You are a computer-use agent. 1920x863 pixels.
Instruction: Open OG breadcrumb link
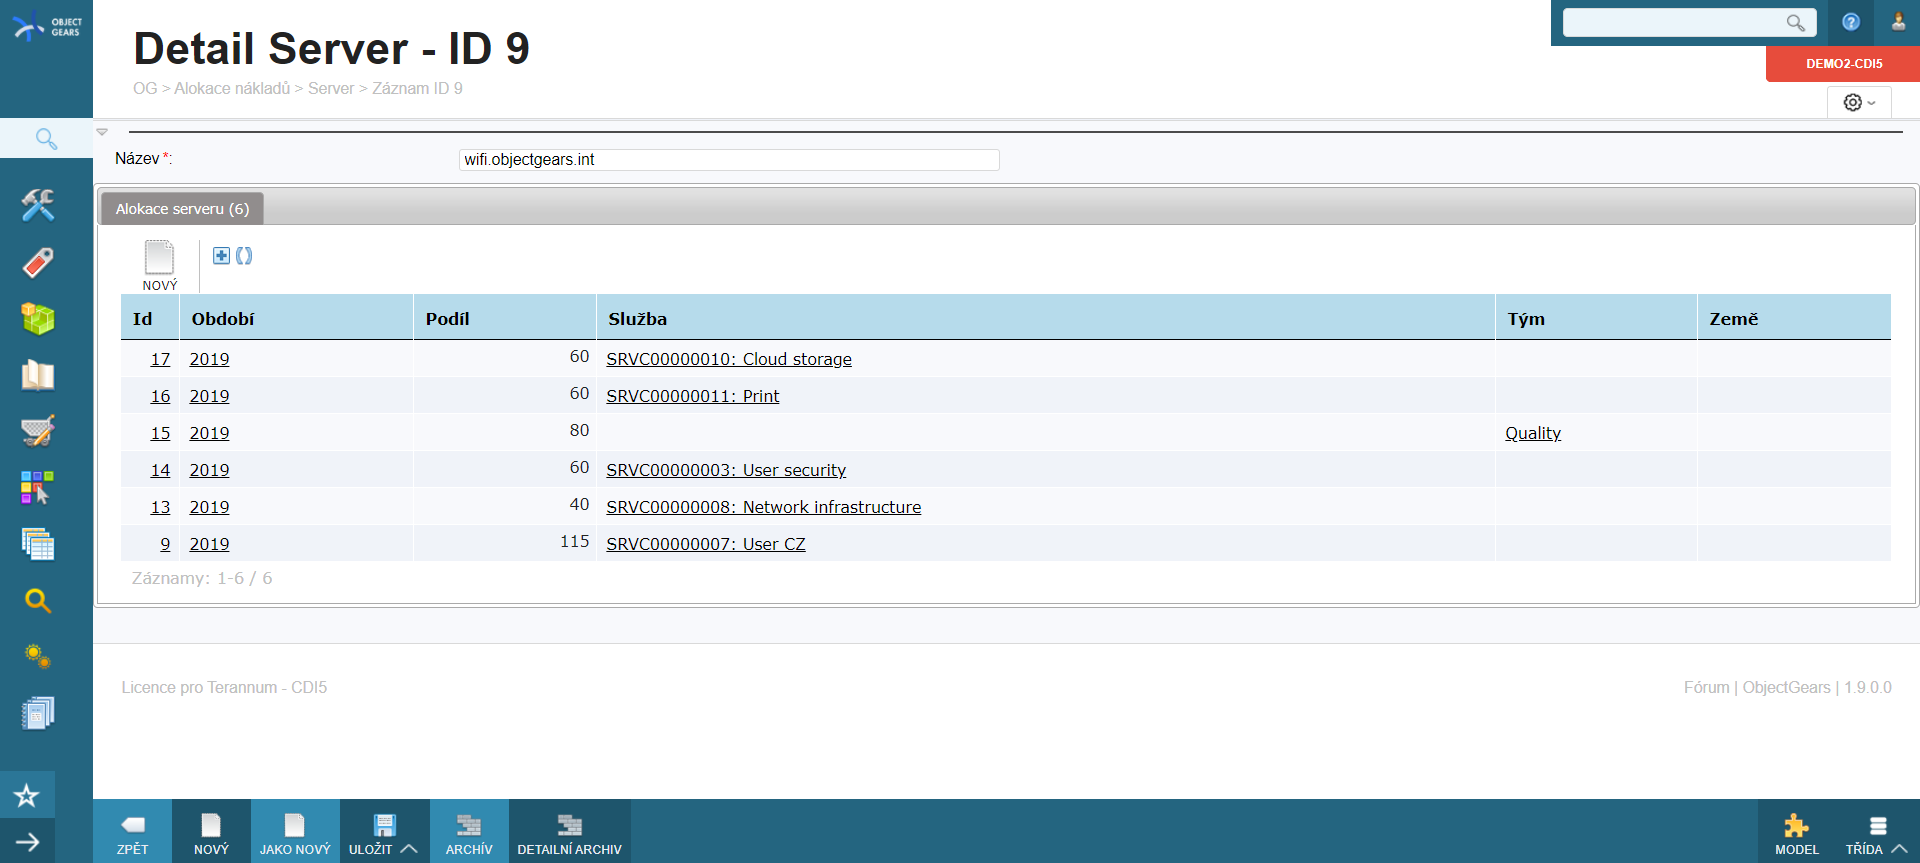click(145, 89)
